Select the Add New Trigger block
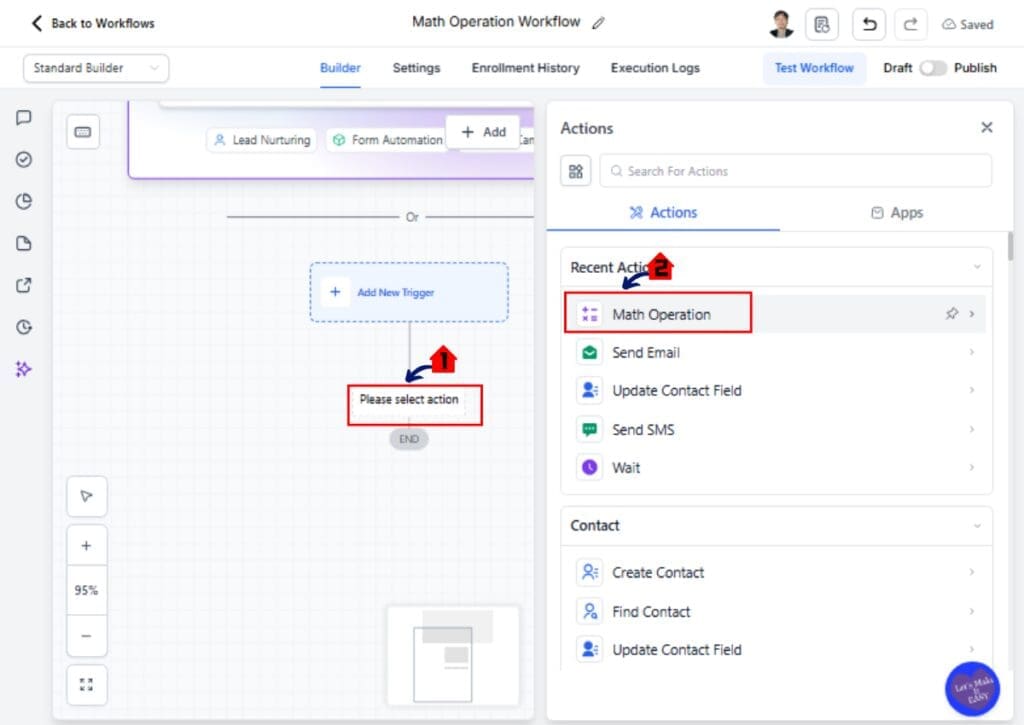Viewport: 1024px width, 725px height. [408, 292]
